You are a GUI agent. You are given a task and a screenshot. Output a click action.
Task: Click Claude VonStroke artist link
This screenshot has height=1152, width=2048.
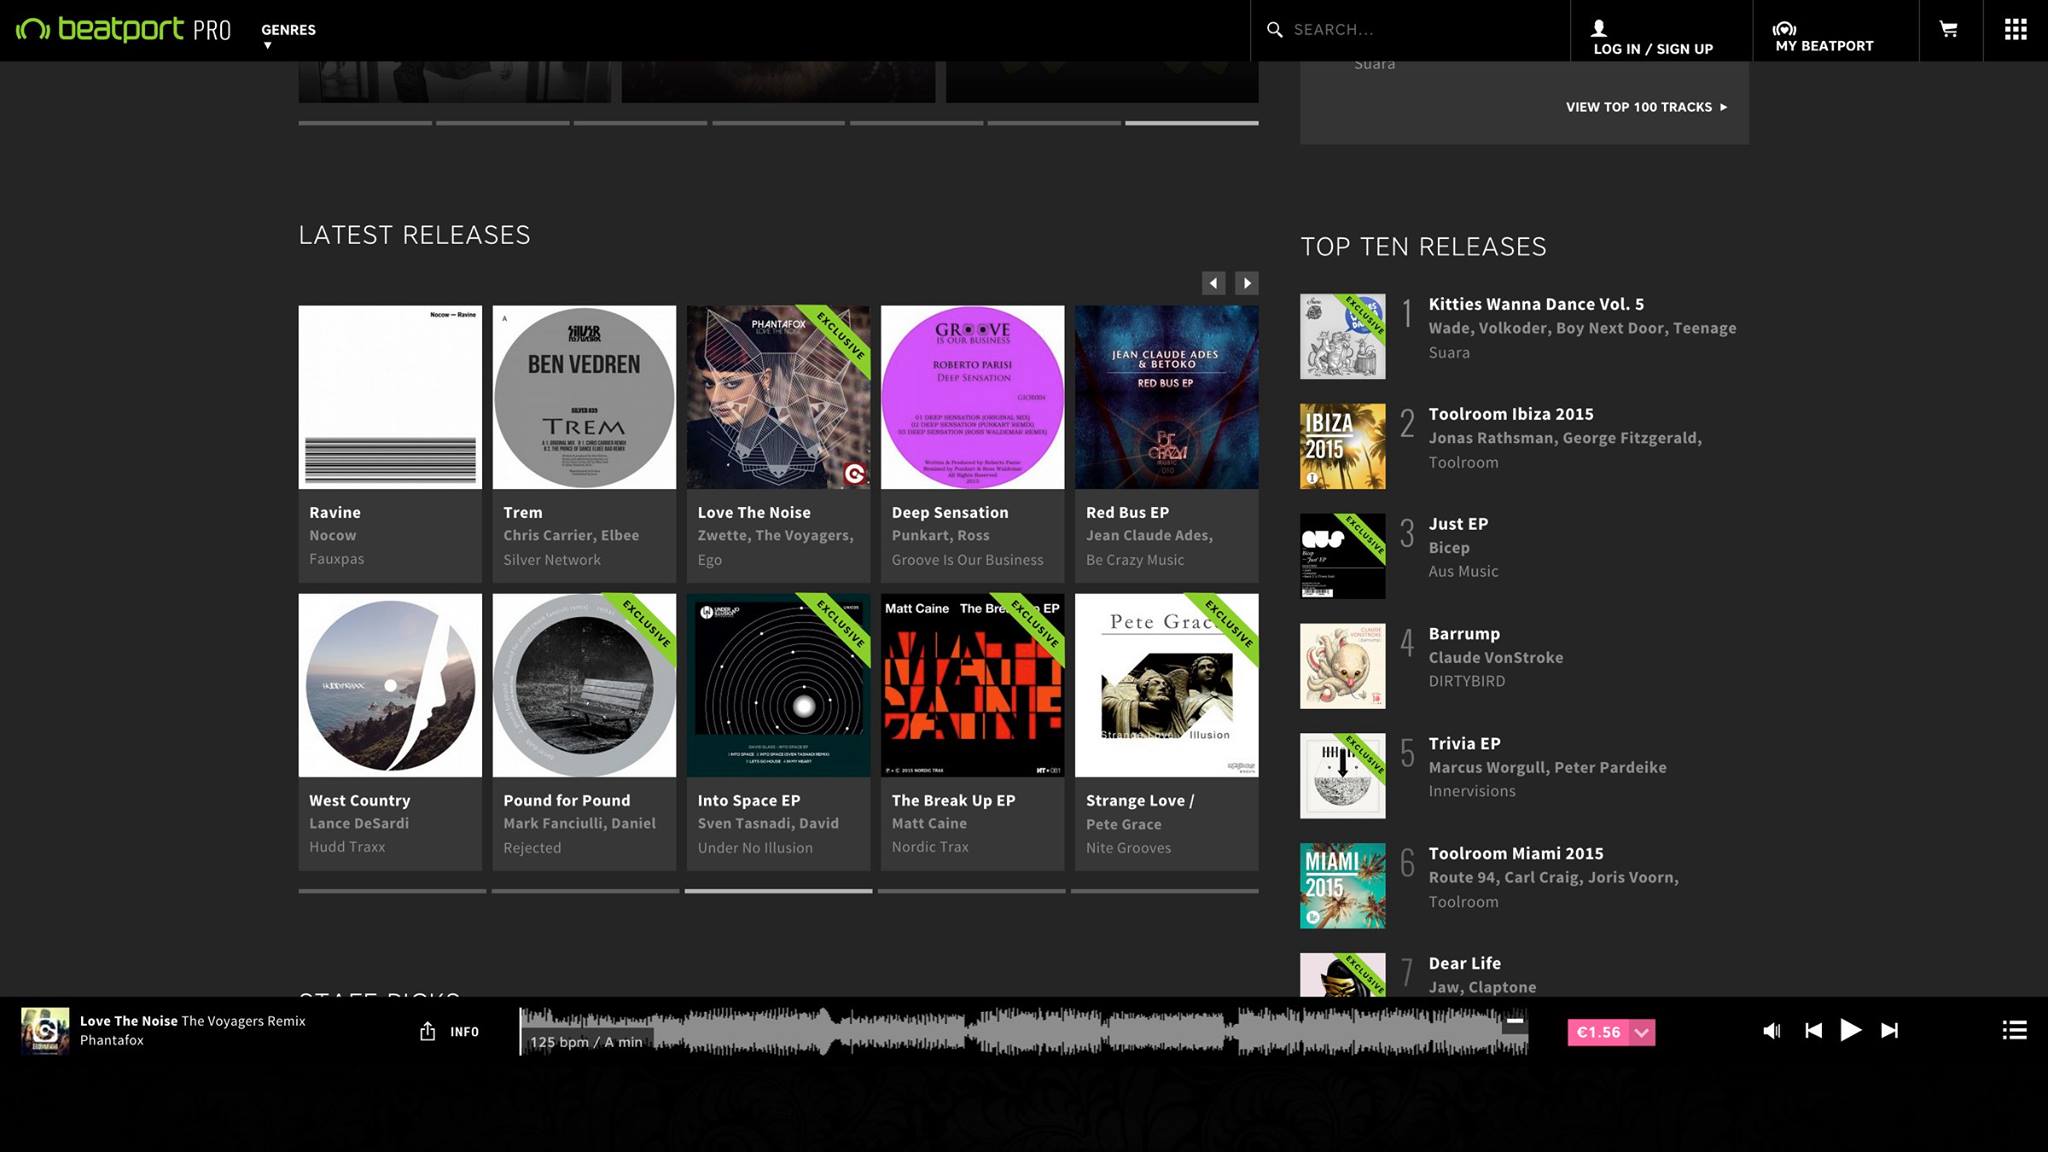point(1495,657)
